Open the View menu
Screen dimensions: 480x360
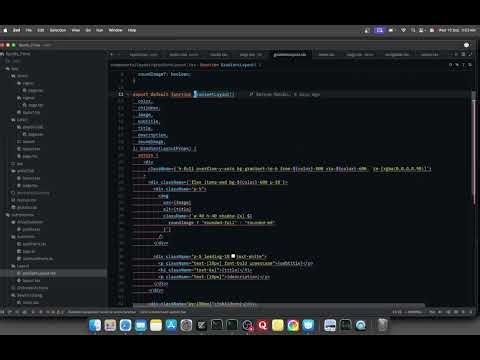[x=76, y=30]
